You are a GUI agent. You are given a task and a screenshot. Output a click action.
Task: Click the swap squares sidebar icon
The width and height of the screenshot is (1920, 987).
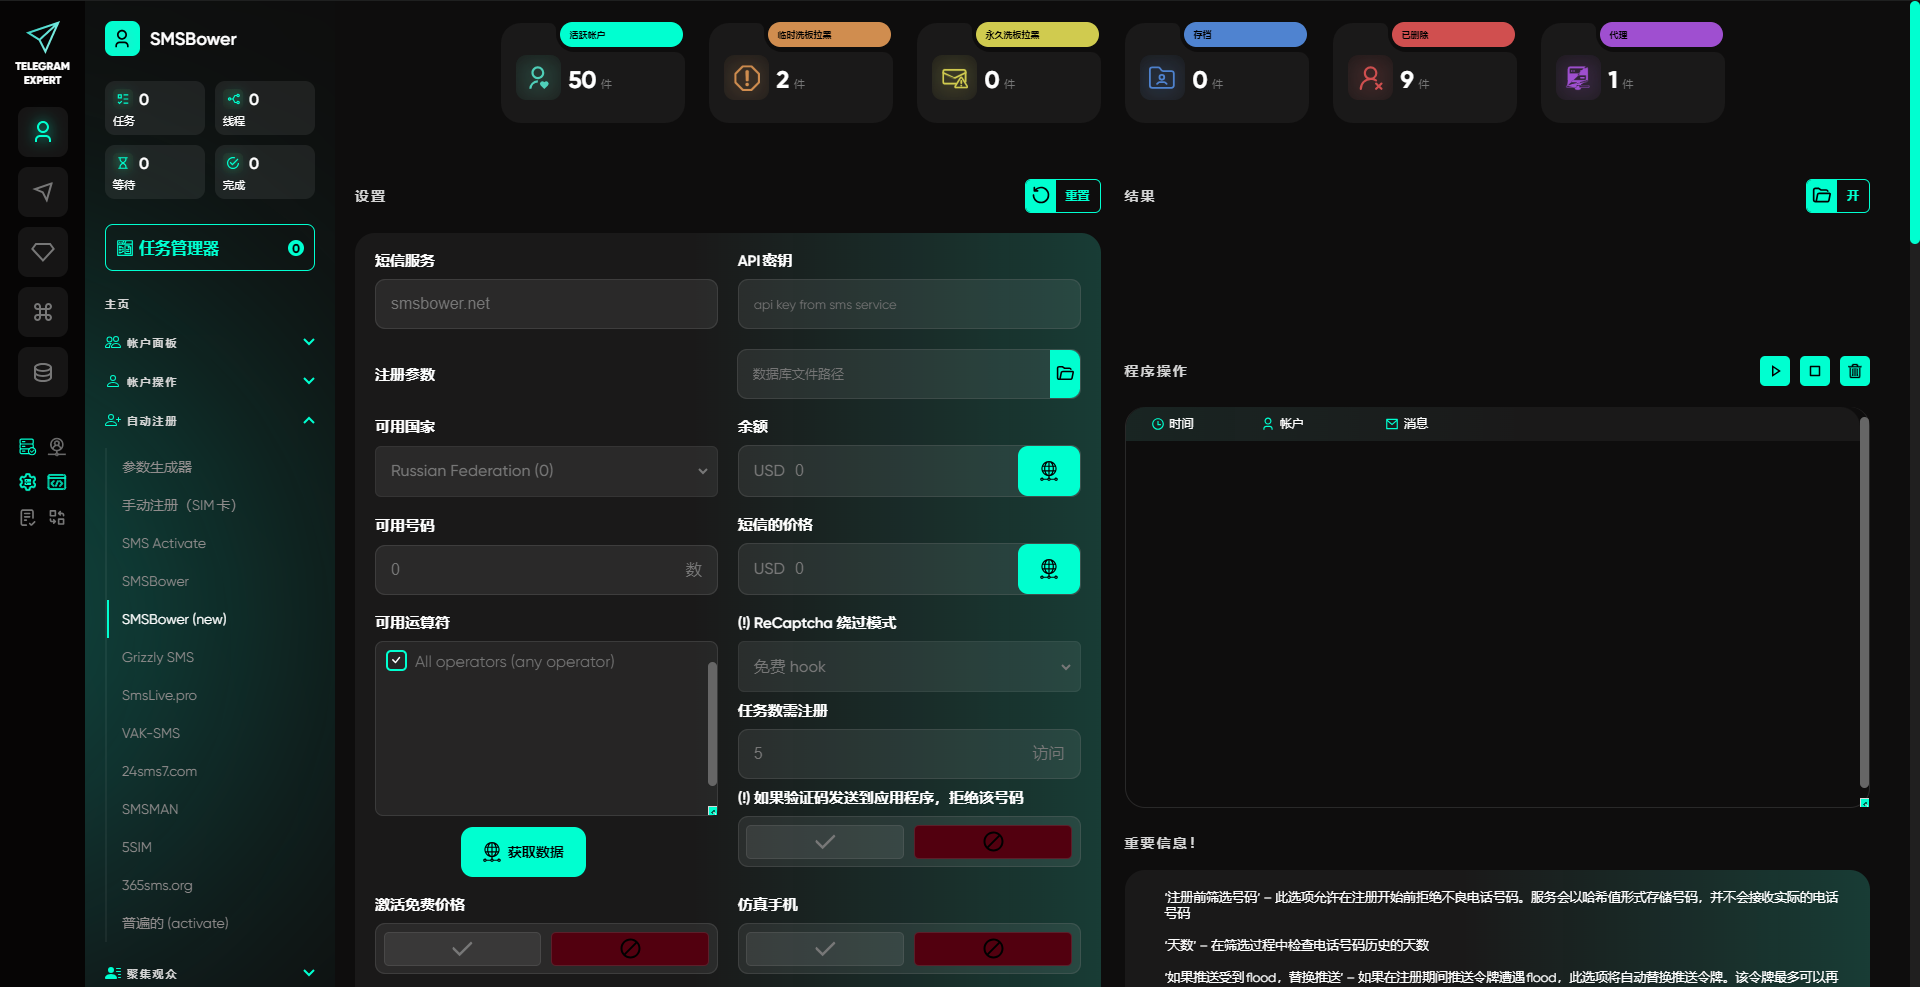pyautogui.click(x=57, y=517)
